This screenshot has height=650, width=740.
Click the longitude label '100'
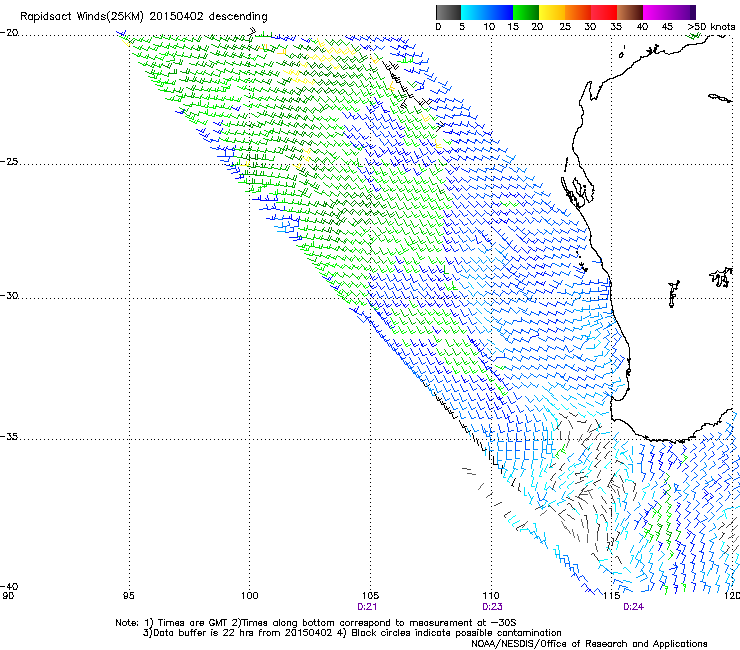coord(250,596)
